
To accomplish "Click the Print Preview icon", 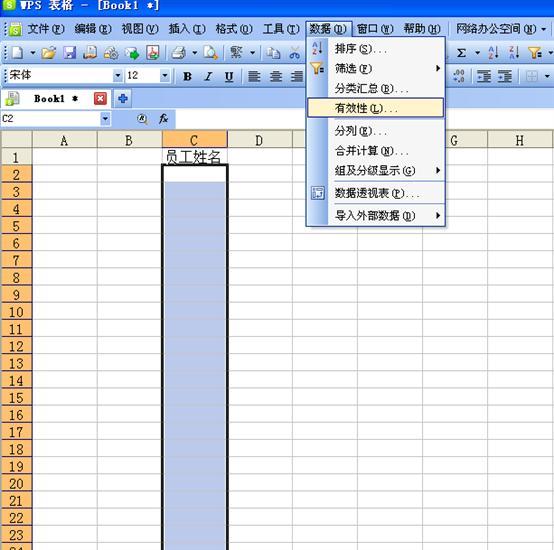I will tap(211, 53).
